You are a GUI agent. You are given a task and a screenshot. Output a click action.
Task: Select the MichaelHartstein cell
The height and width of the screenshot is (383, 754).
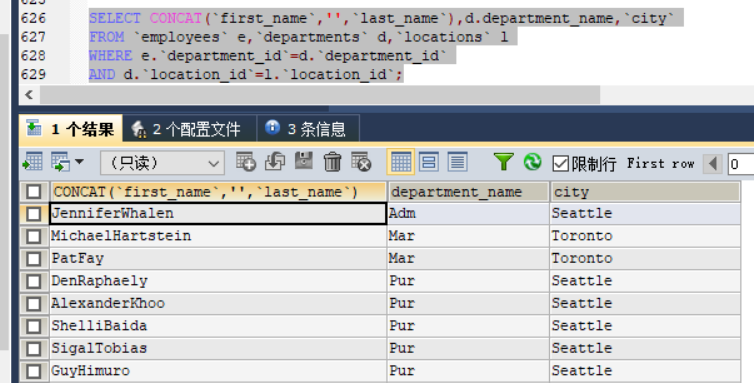pyautogui.click(x=218, y=236)
